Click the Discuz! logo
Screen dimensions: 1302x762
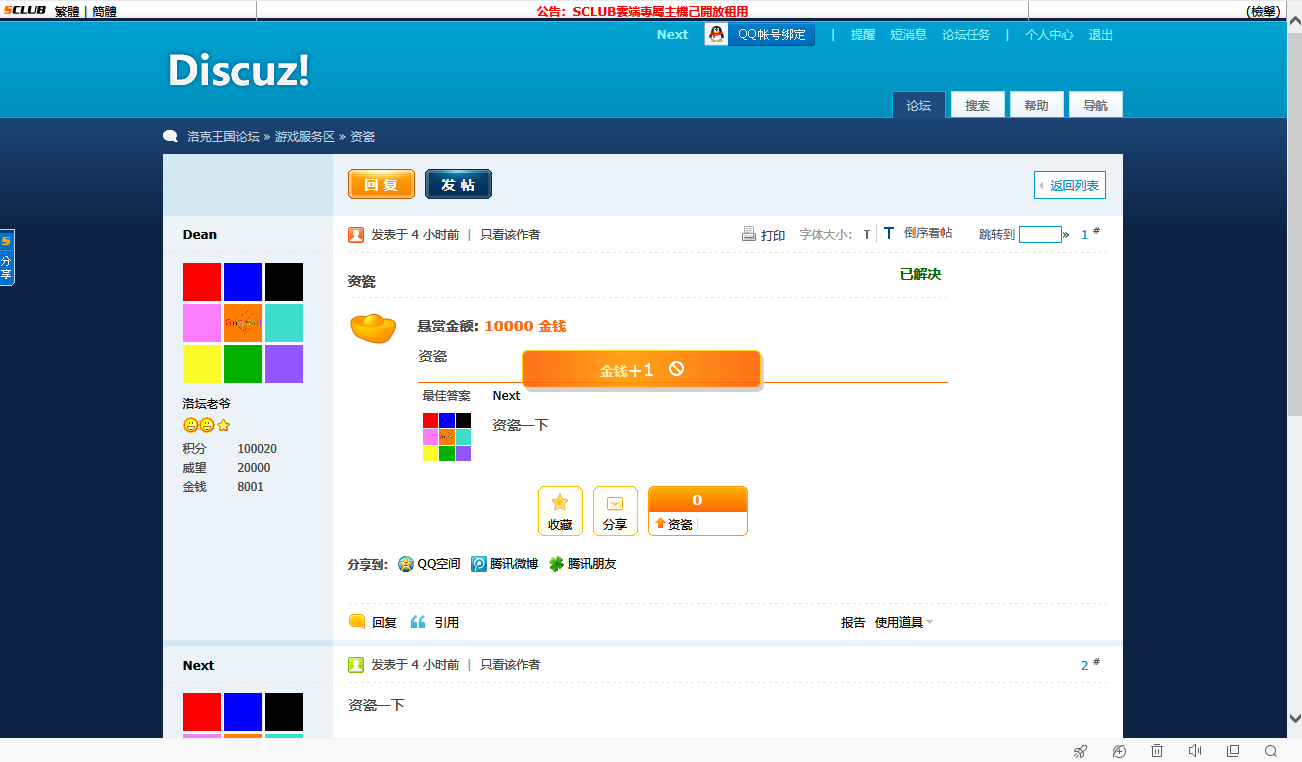239,70
